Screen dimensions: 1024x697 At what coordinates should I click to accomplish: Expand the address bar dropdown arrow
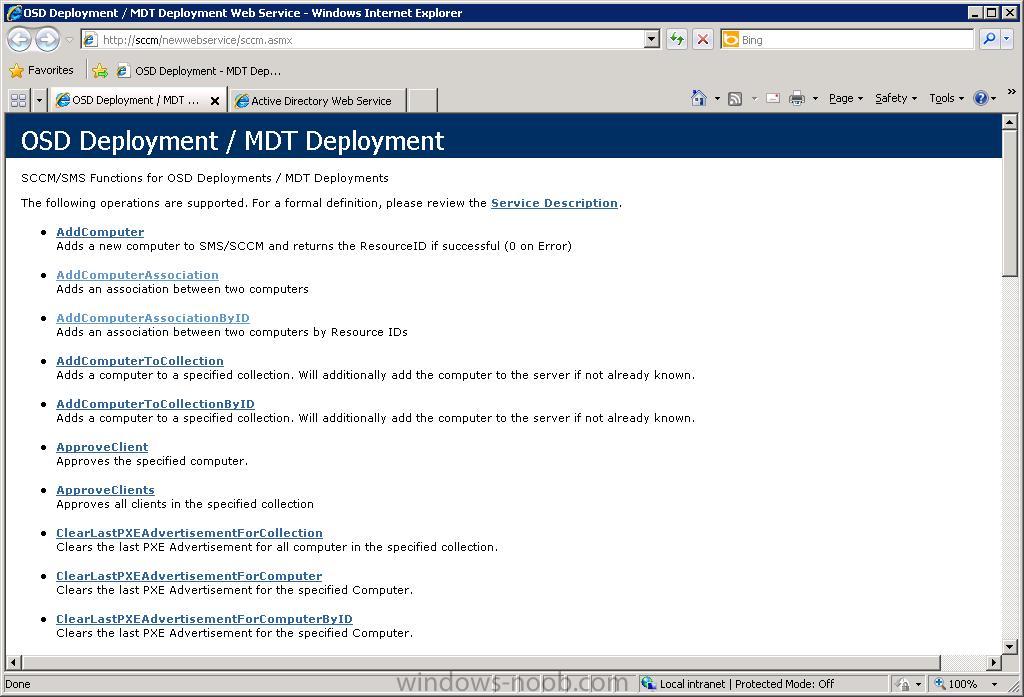pos(651,40)
